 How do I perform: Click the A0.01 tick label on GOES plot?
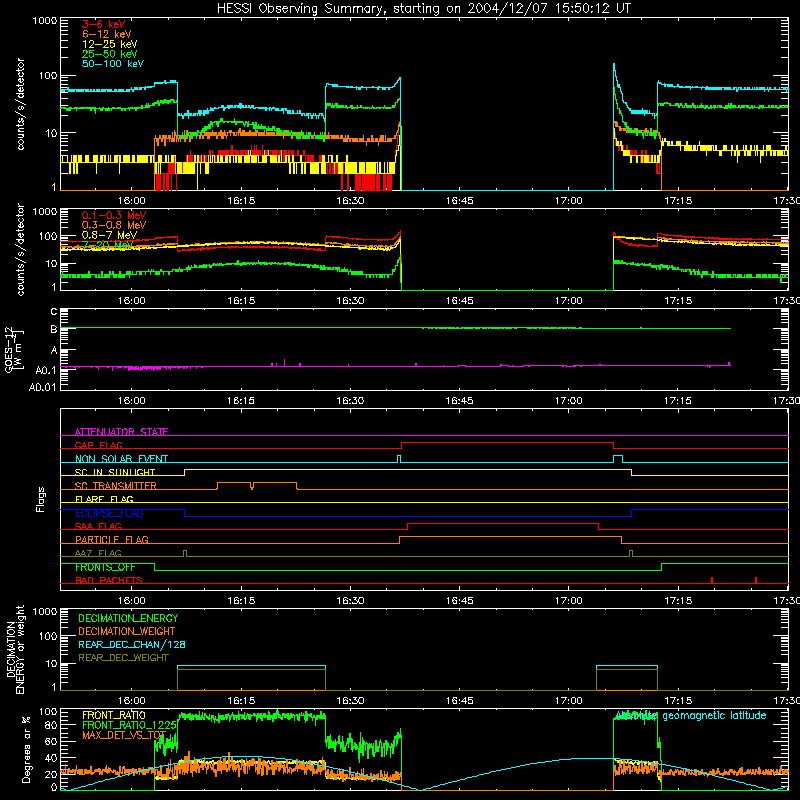coord(42,387)
